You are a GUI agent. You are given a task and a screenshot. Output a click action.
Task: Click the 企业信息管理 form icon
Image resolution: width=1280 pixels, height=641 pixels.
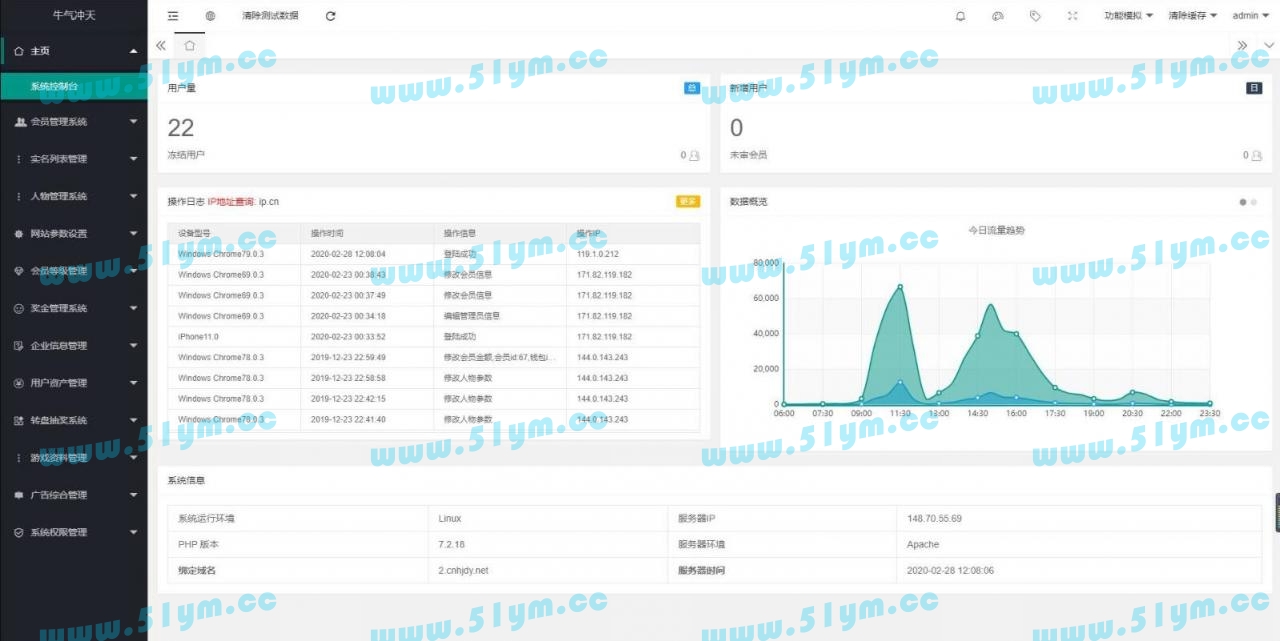tap(19, 346)
